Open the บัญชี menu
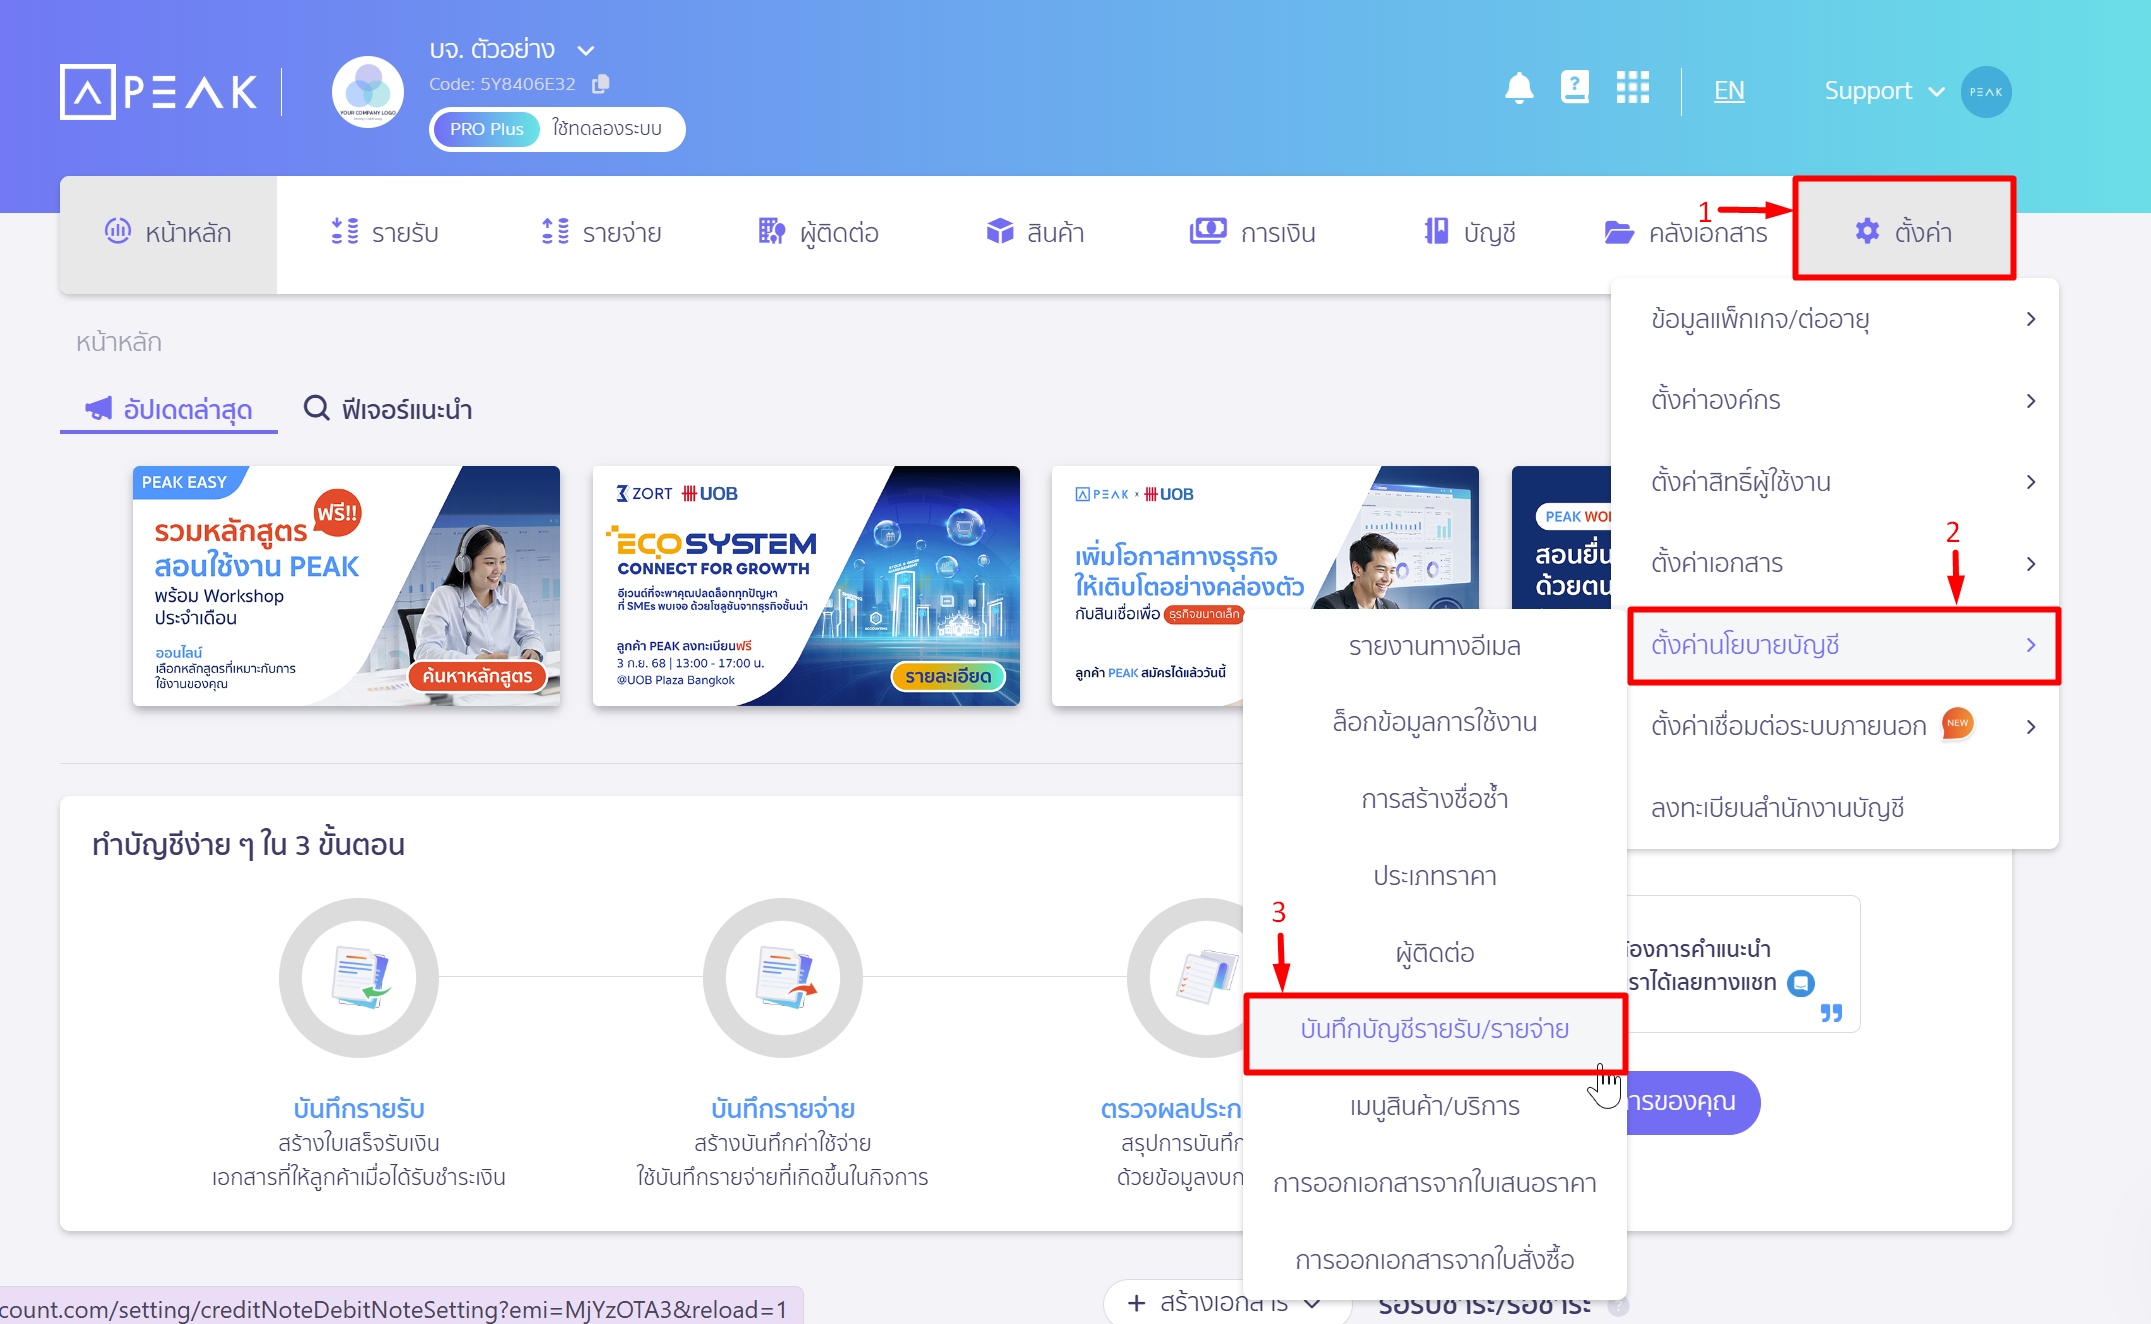2151x1324 pixels. (x=1469, y=233)
